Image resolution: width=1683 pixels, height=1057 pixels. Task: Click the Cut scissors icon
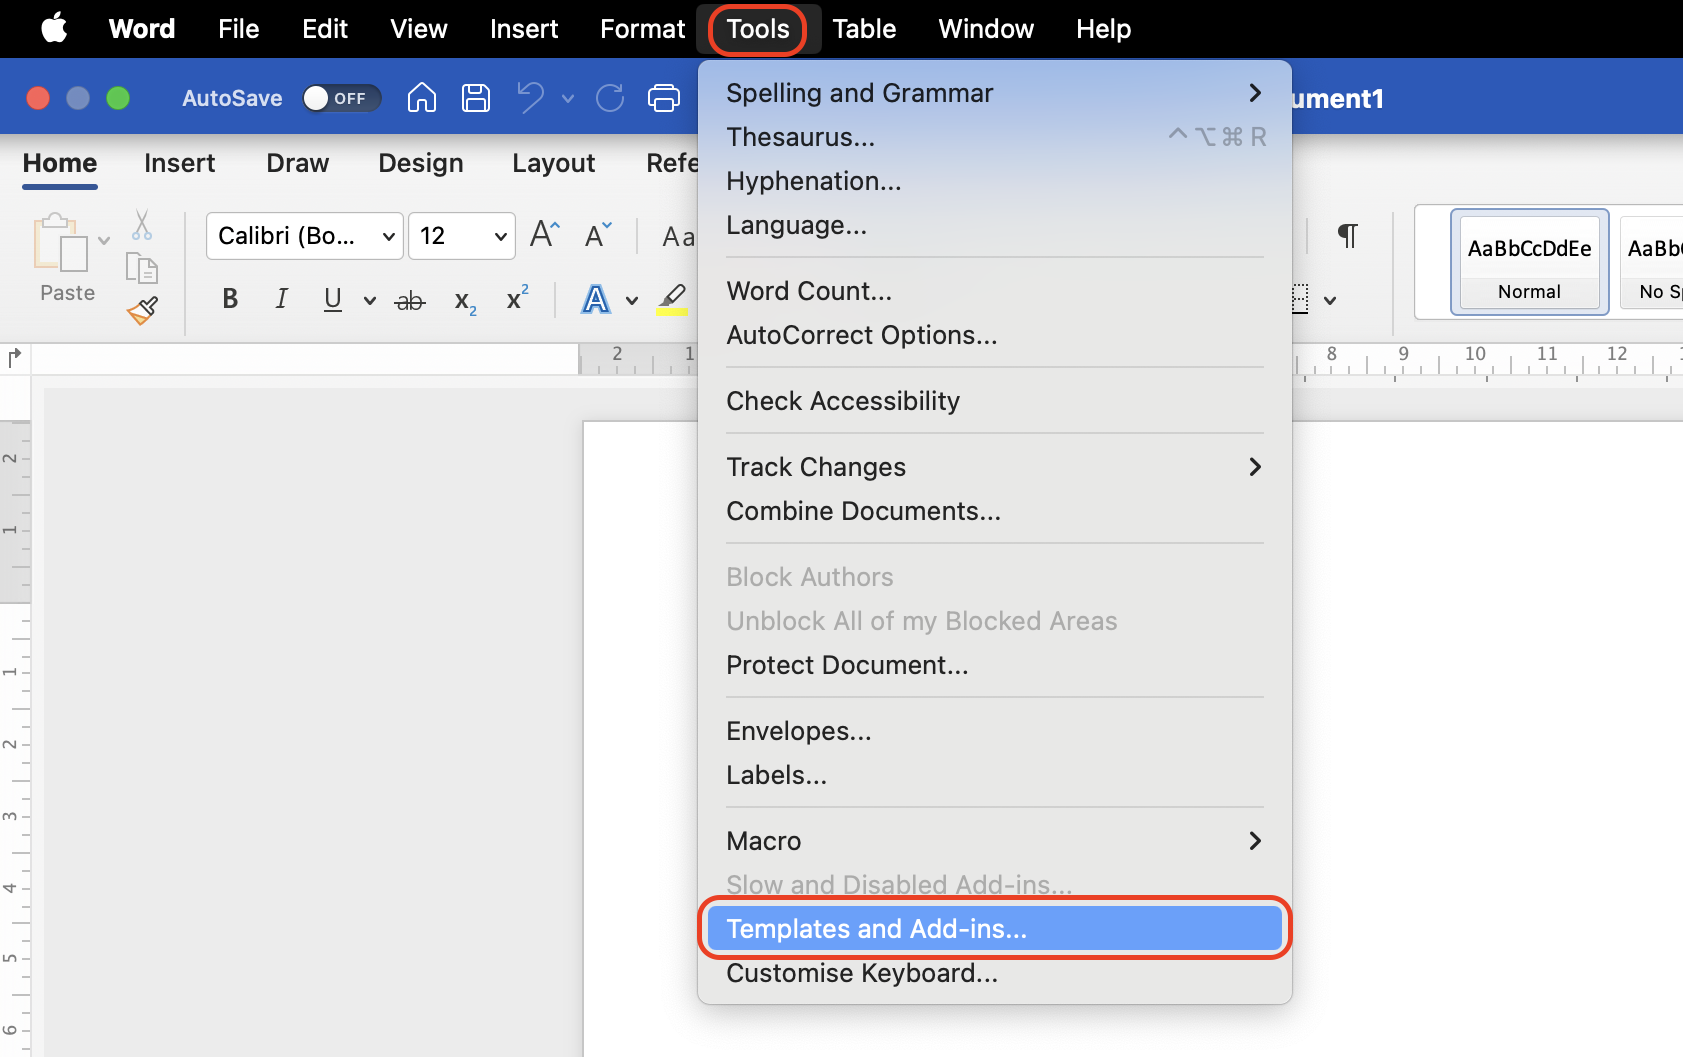click(142, 227)
